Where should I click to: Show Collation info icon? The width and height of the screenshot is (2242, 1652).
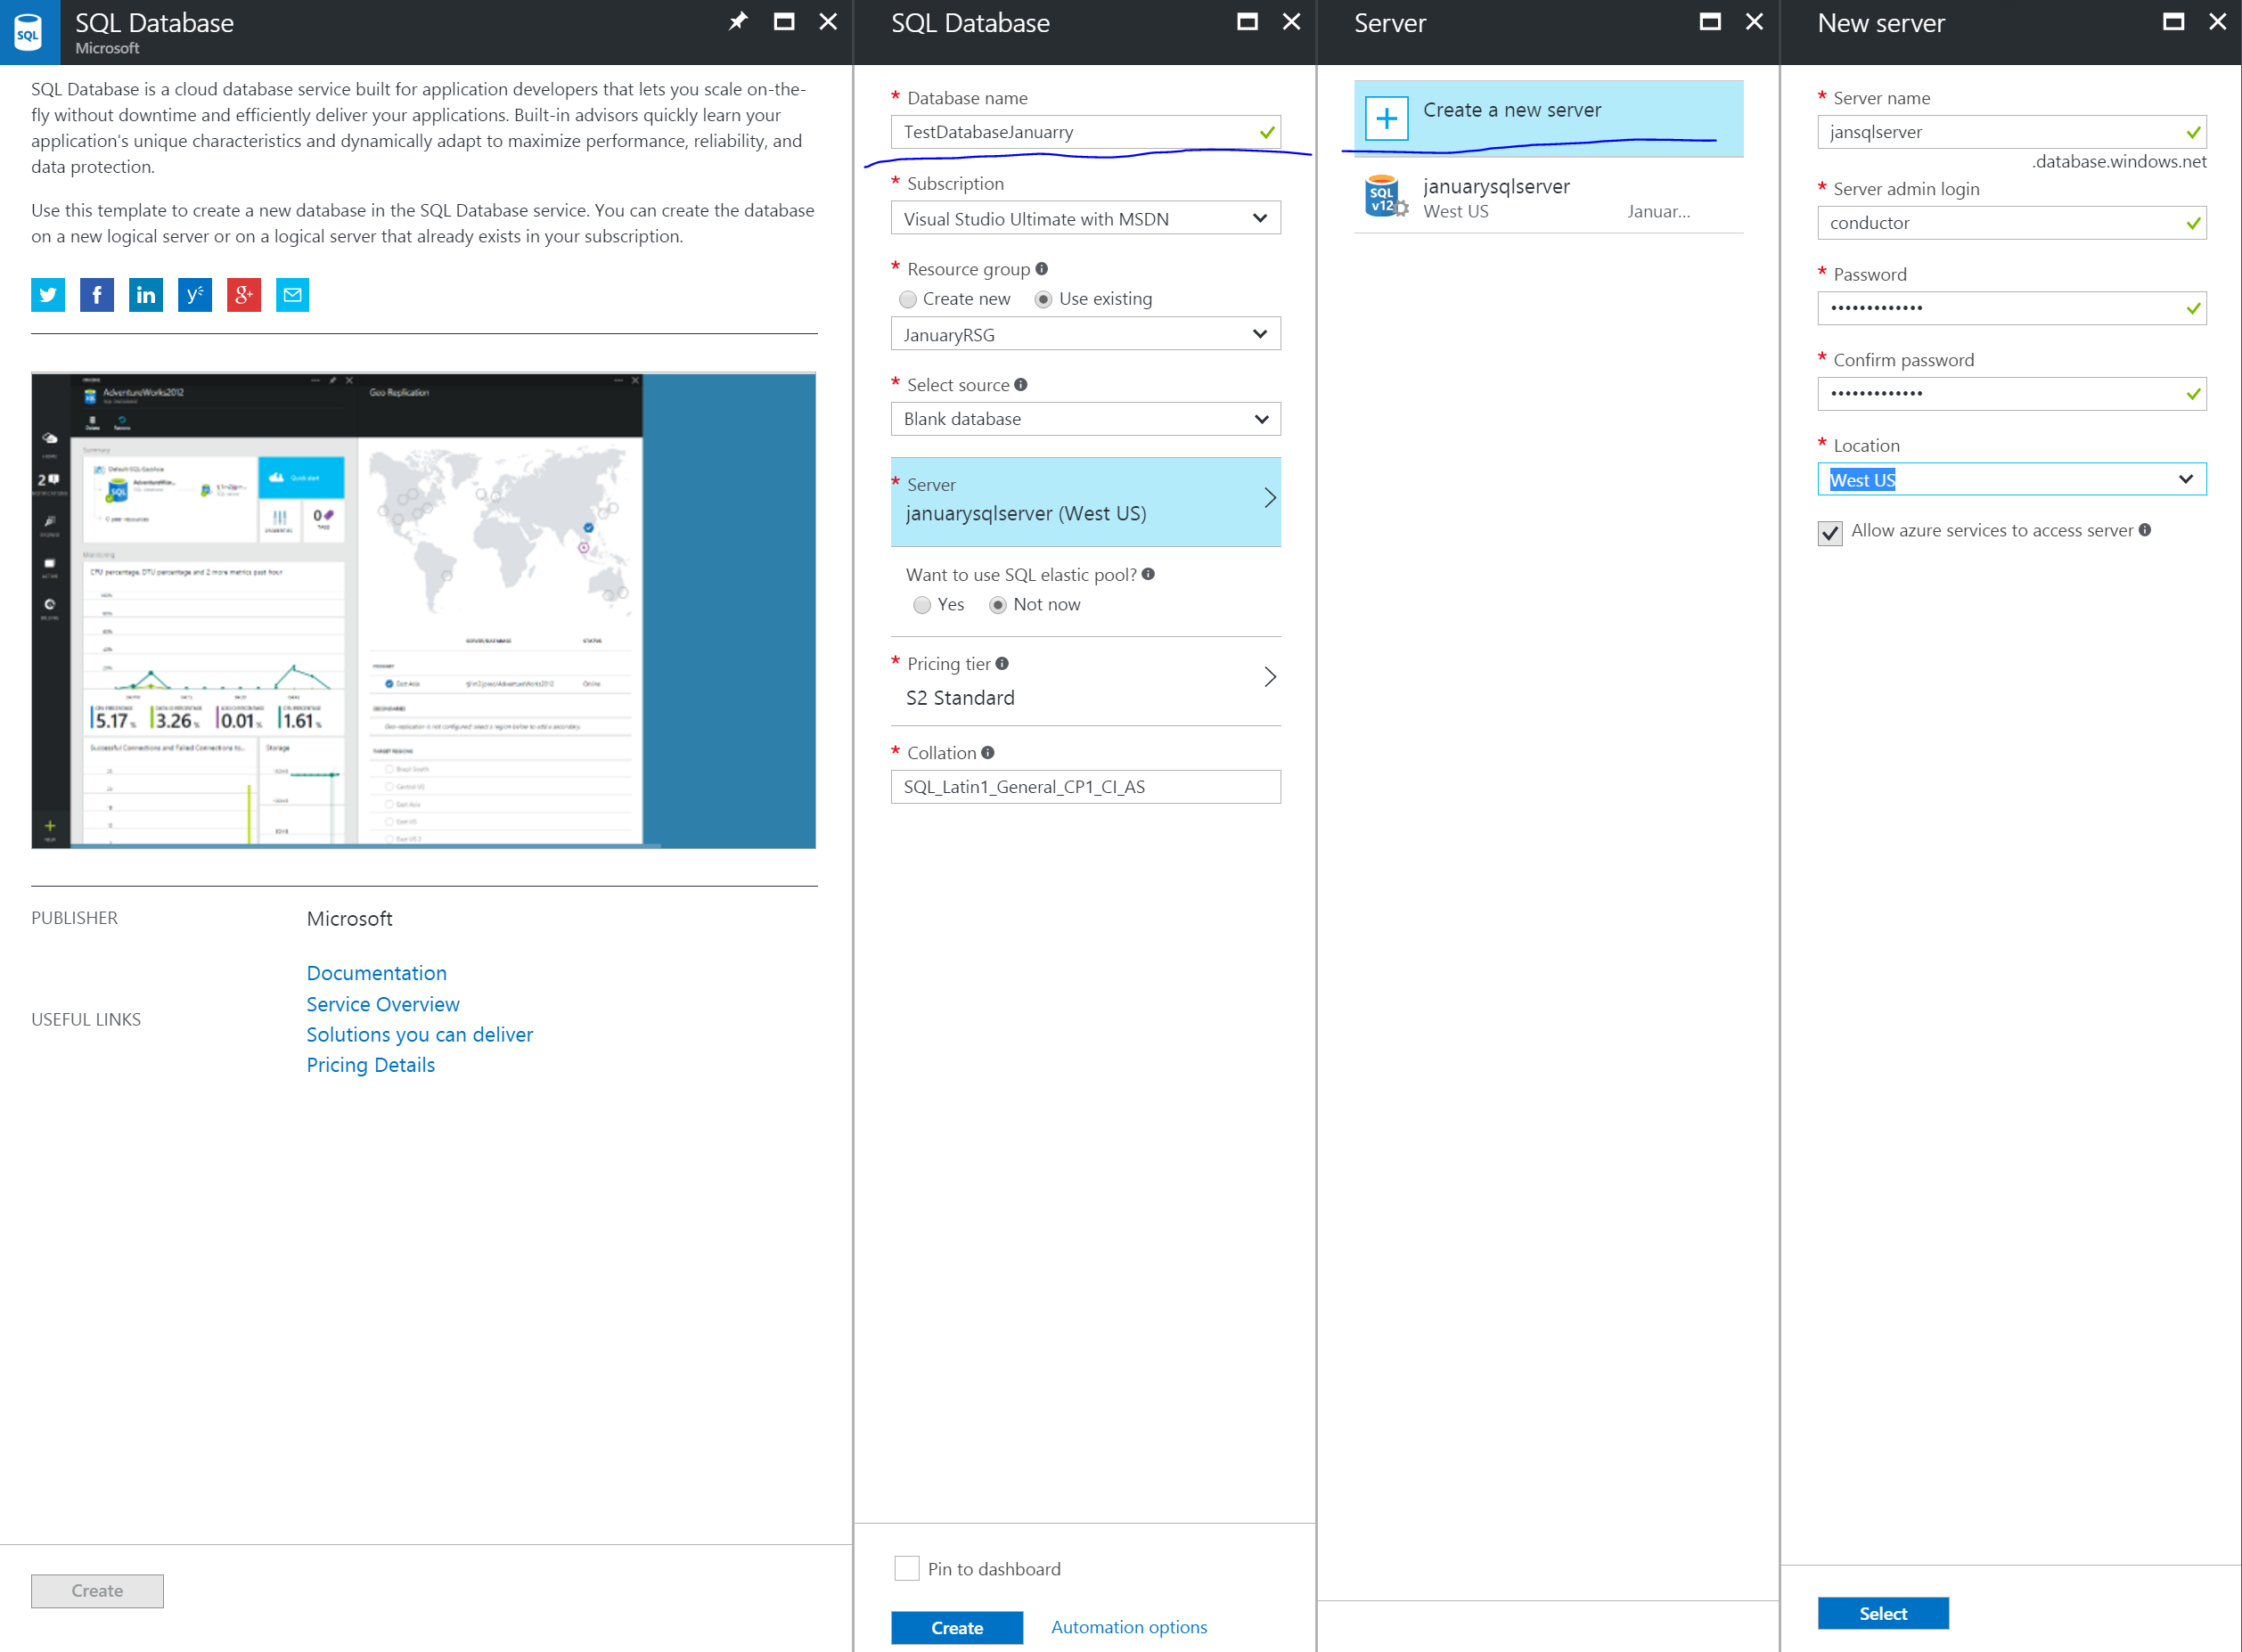click(x=988, y=752)
